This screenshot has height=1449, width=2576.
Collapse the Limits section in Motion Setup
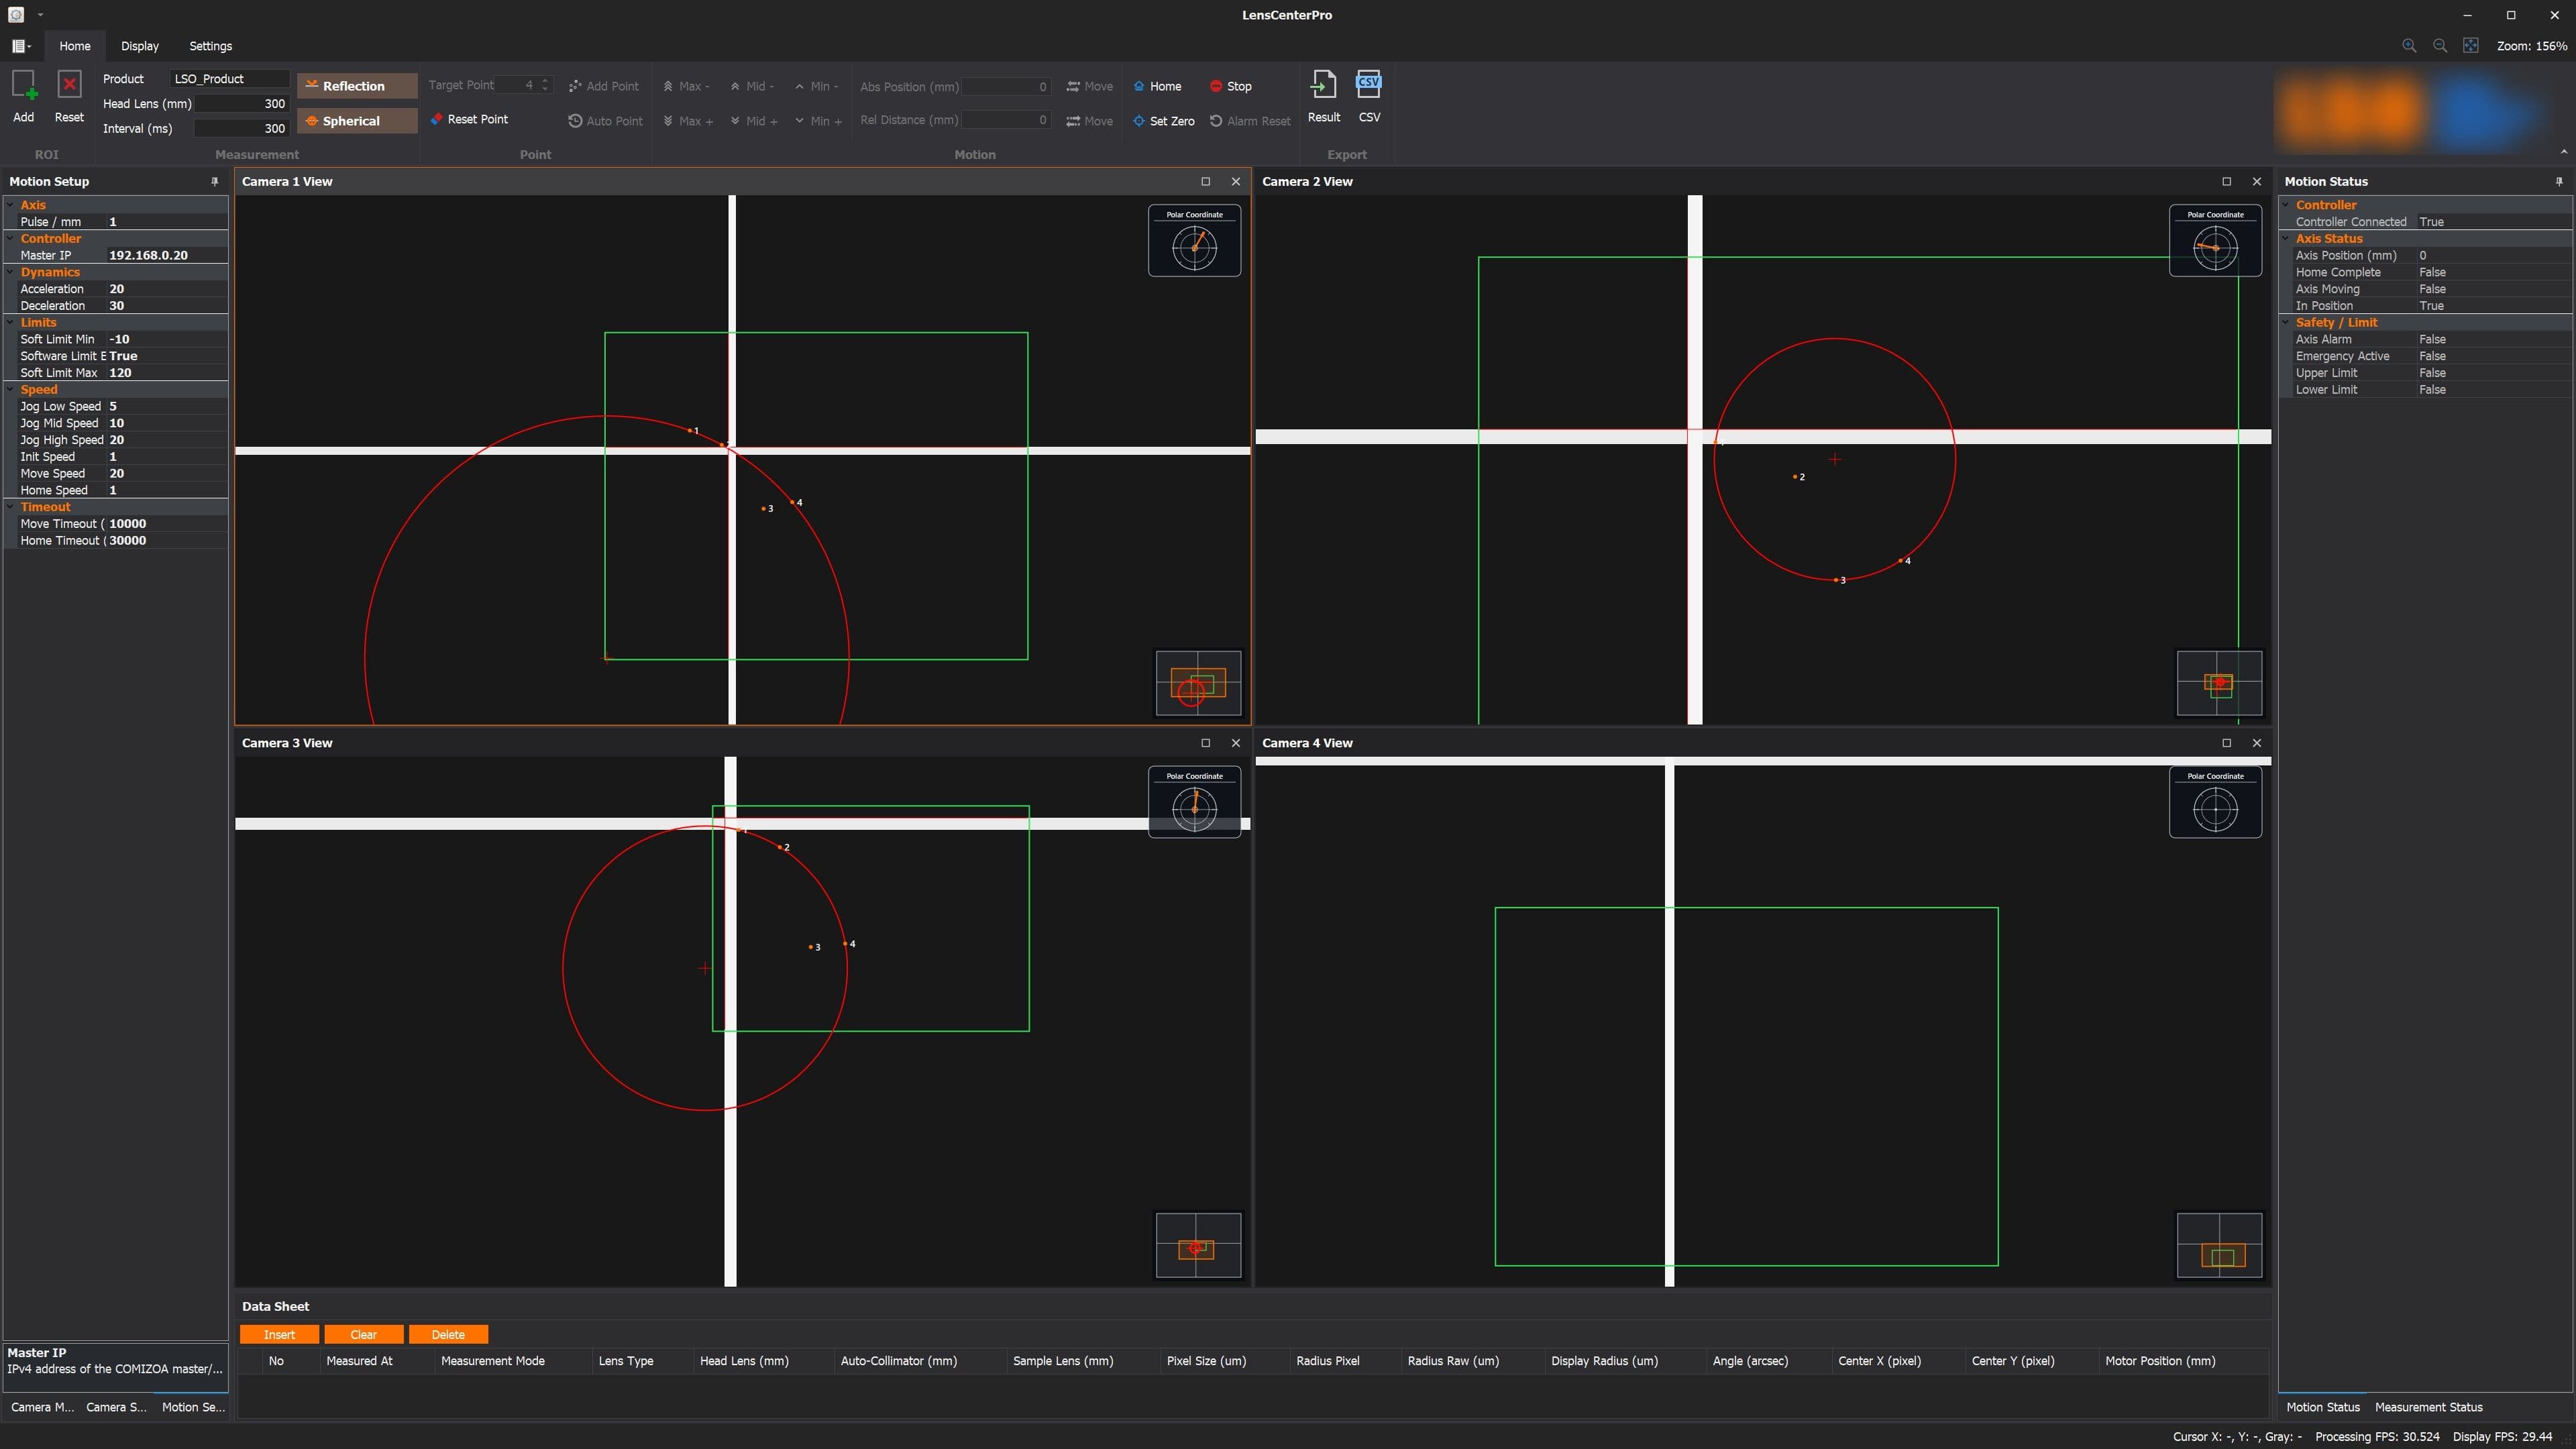point(10,322)
